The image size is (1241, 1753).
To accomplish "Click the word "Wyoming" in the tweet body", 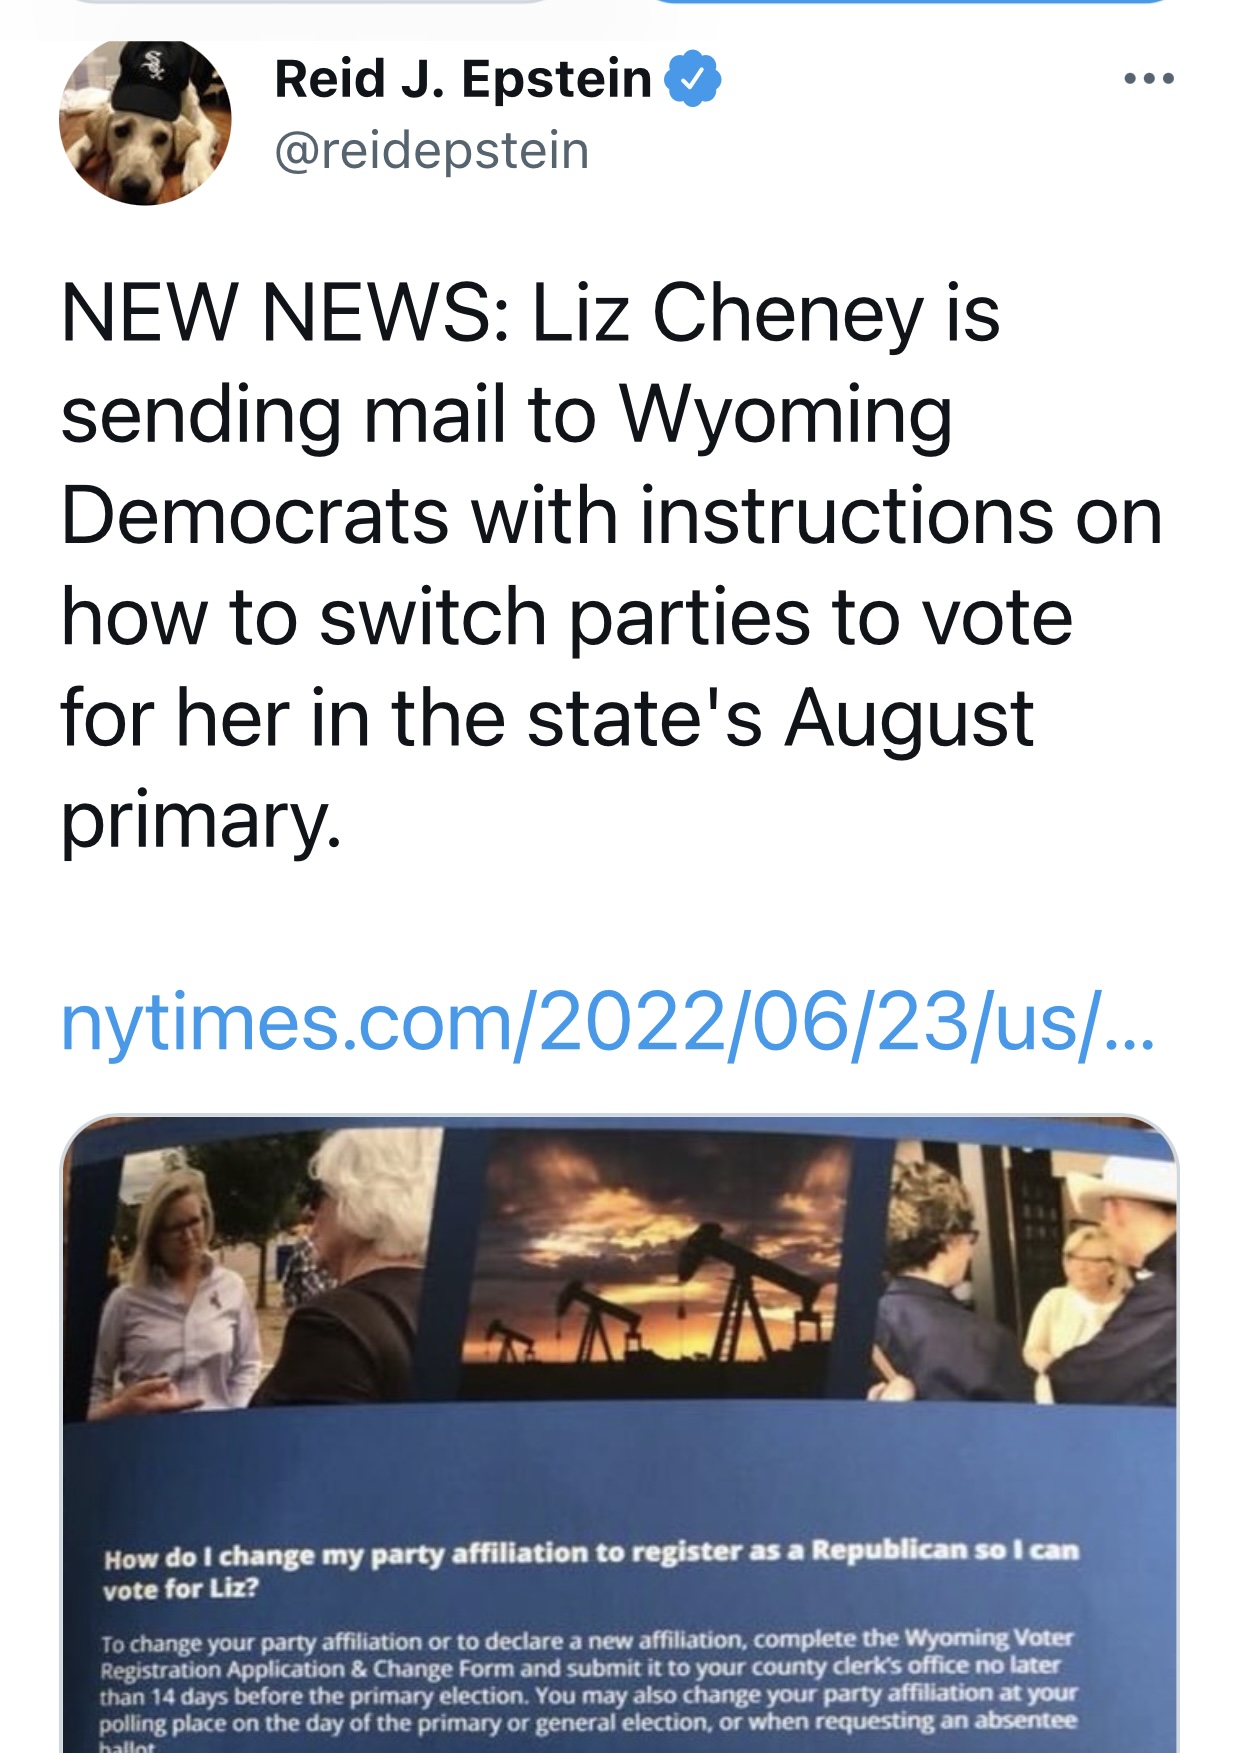I will click(x=785, y=414).
